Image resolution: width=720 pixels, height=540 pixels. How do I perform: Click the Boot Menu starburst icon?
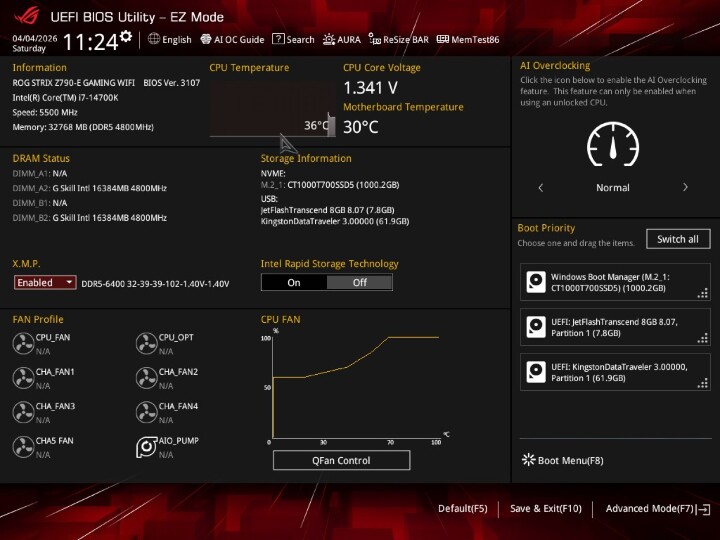click(x=529, y=460)
